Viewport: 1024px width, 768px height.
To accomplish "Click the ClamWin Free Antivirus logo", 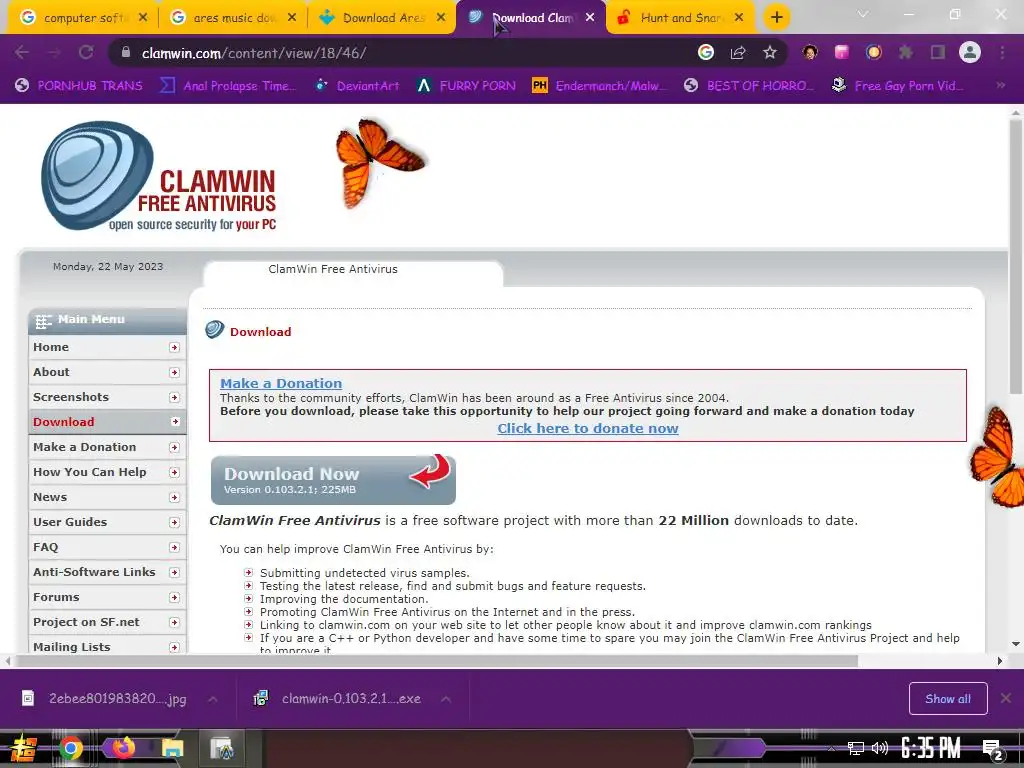I will [x=159, y=176].
